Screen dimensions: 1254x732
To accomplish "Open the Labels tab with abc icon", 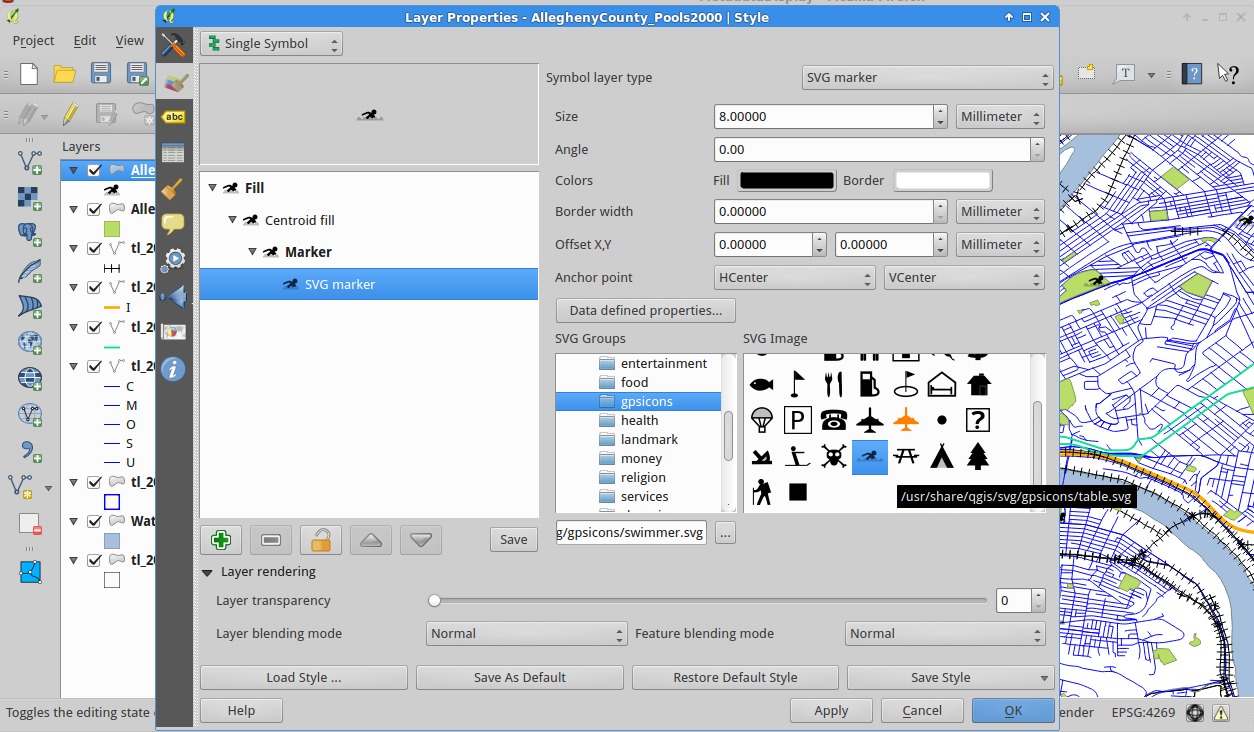I will pyautogui.click(x=174, y=117).
